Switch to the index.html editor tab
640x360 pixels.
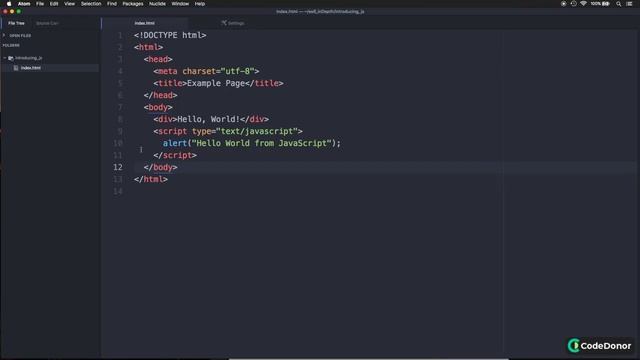pos(144,23)
